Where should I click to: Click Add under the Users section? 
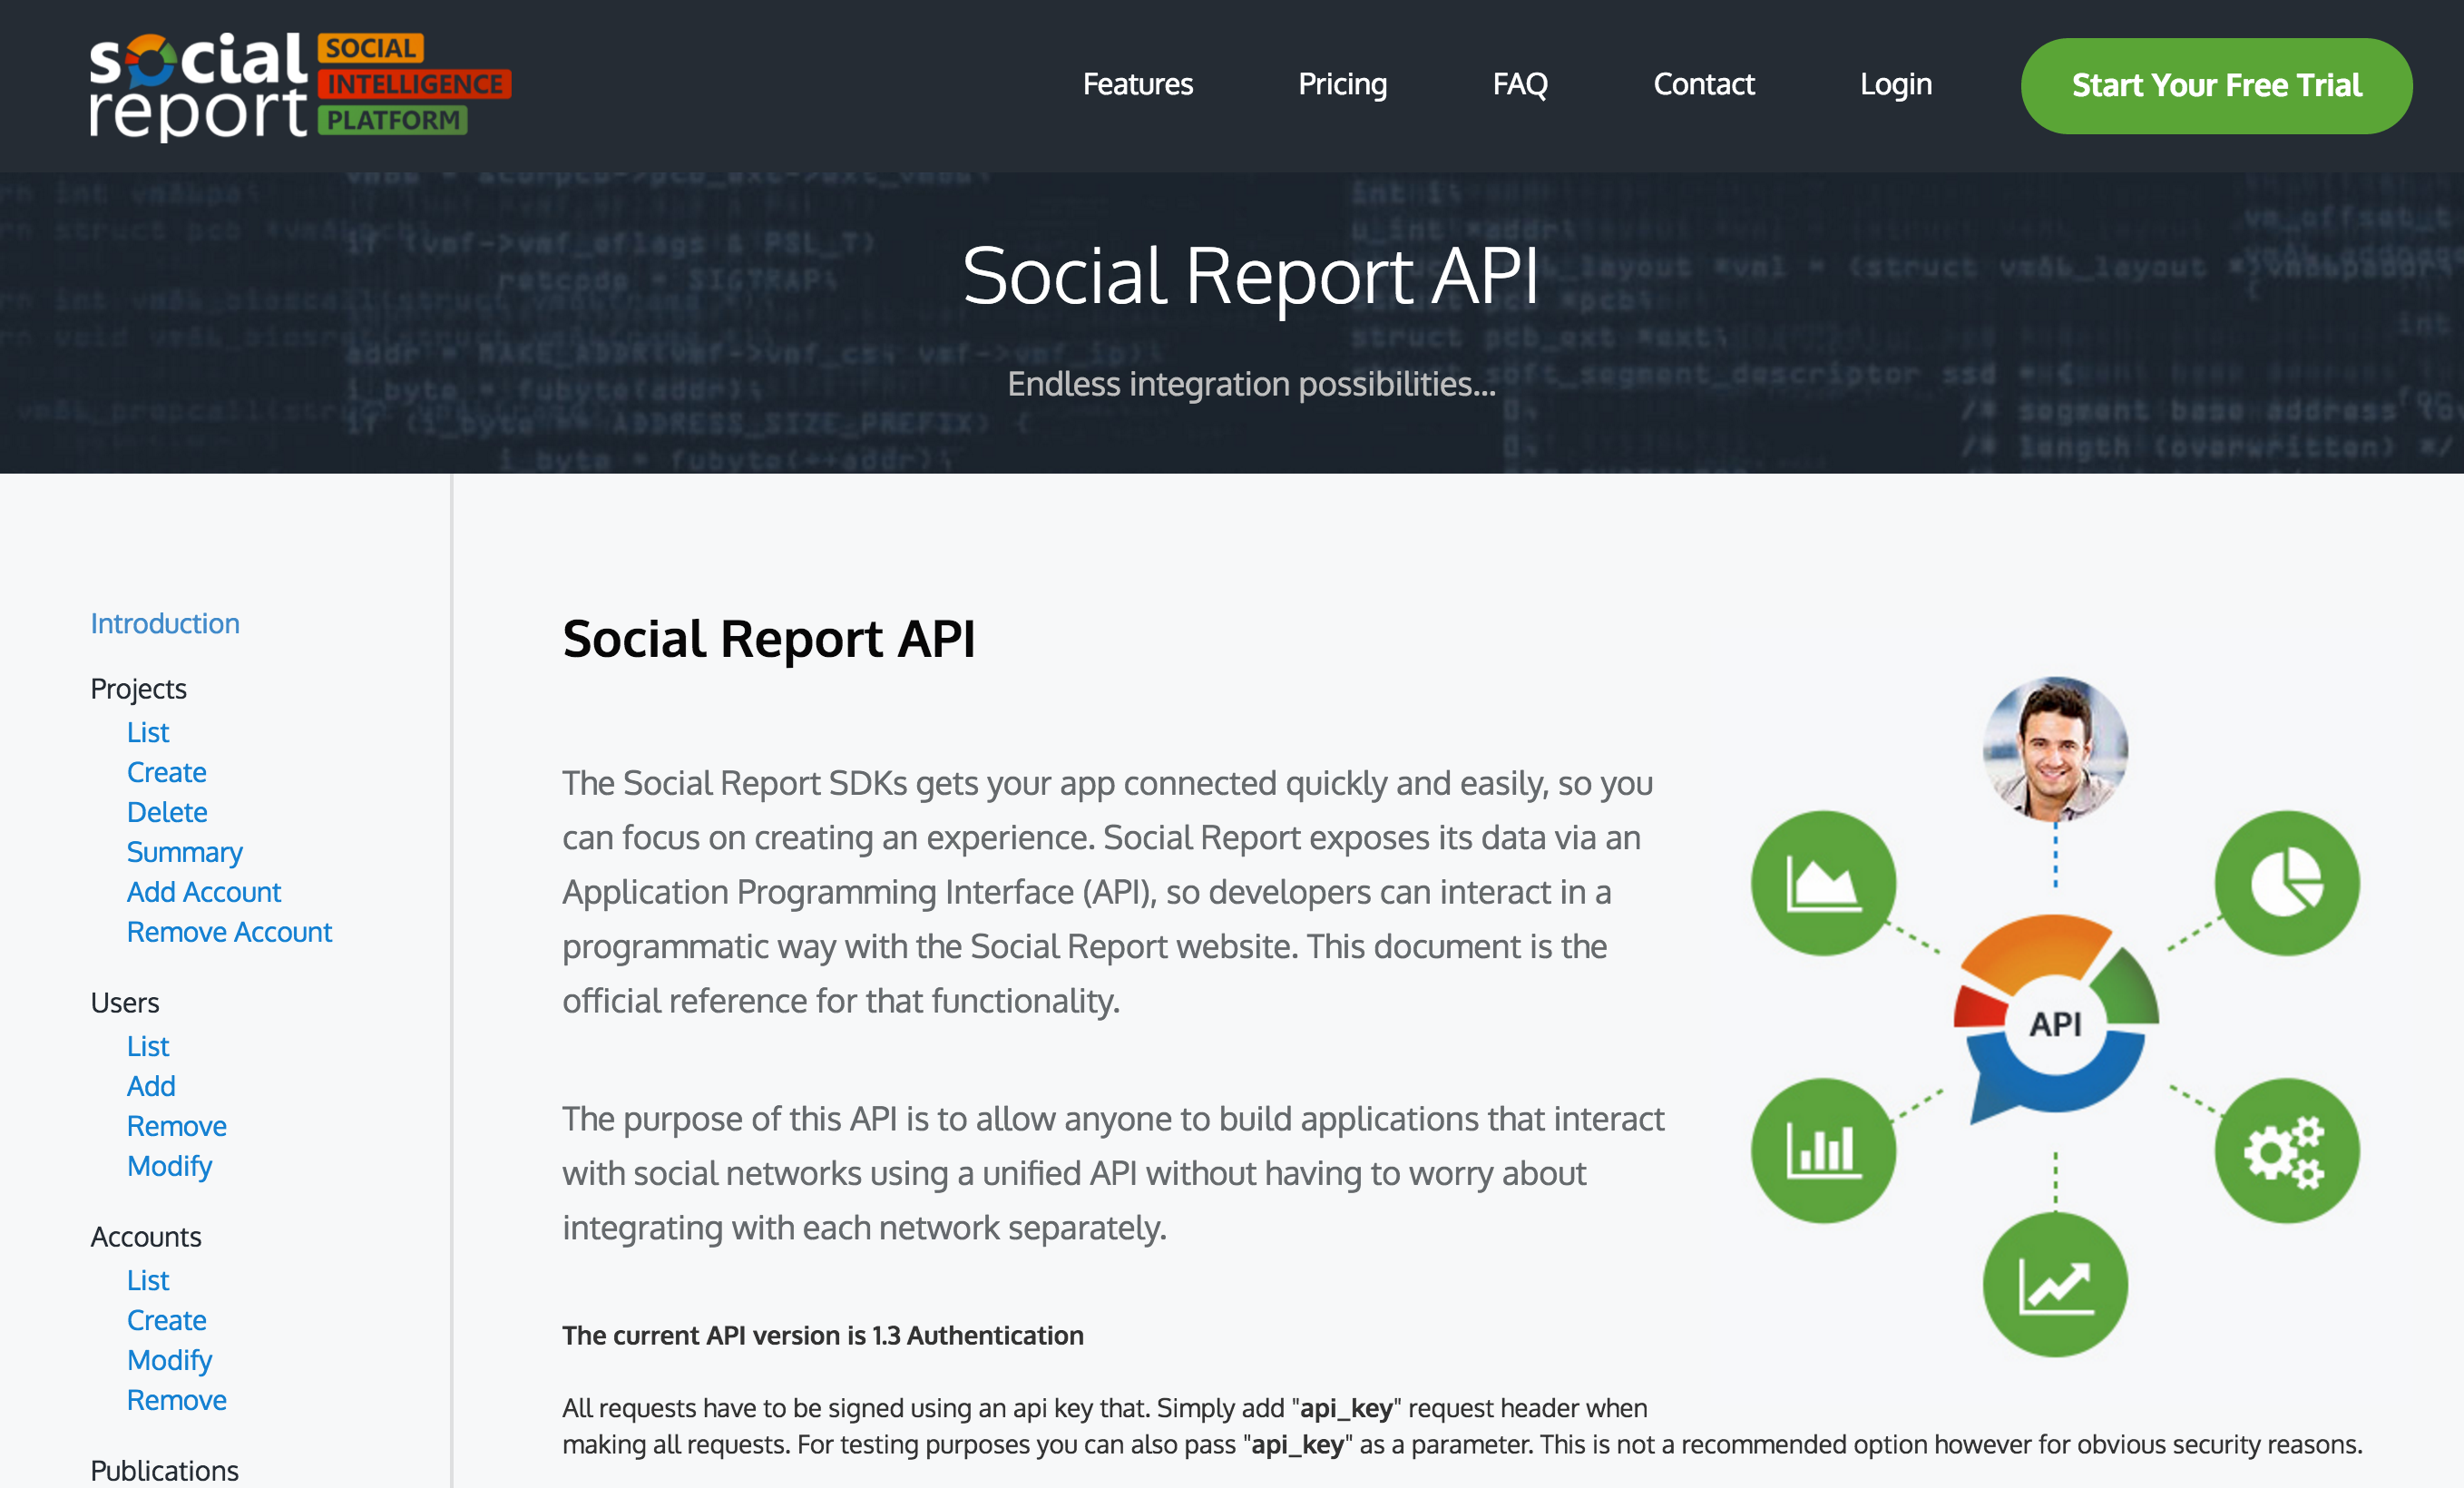tap(151, 1086)
